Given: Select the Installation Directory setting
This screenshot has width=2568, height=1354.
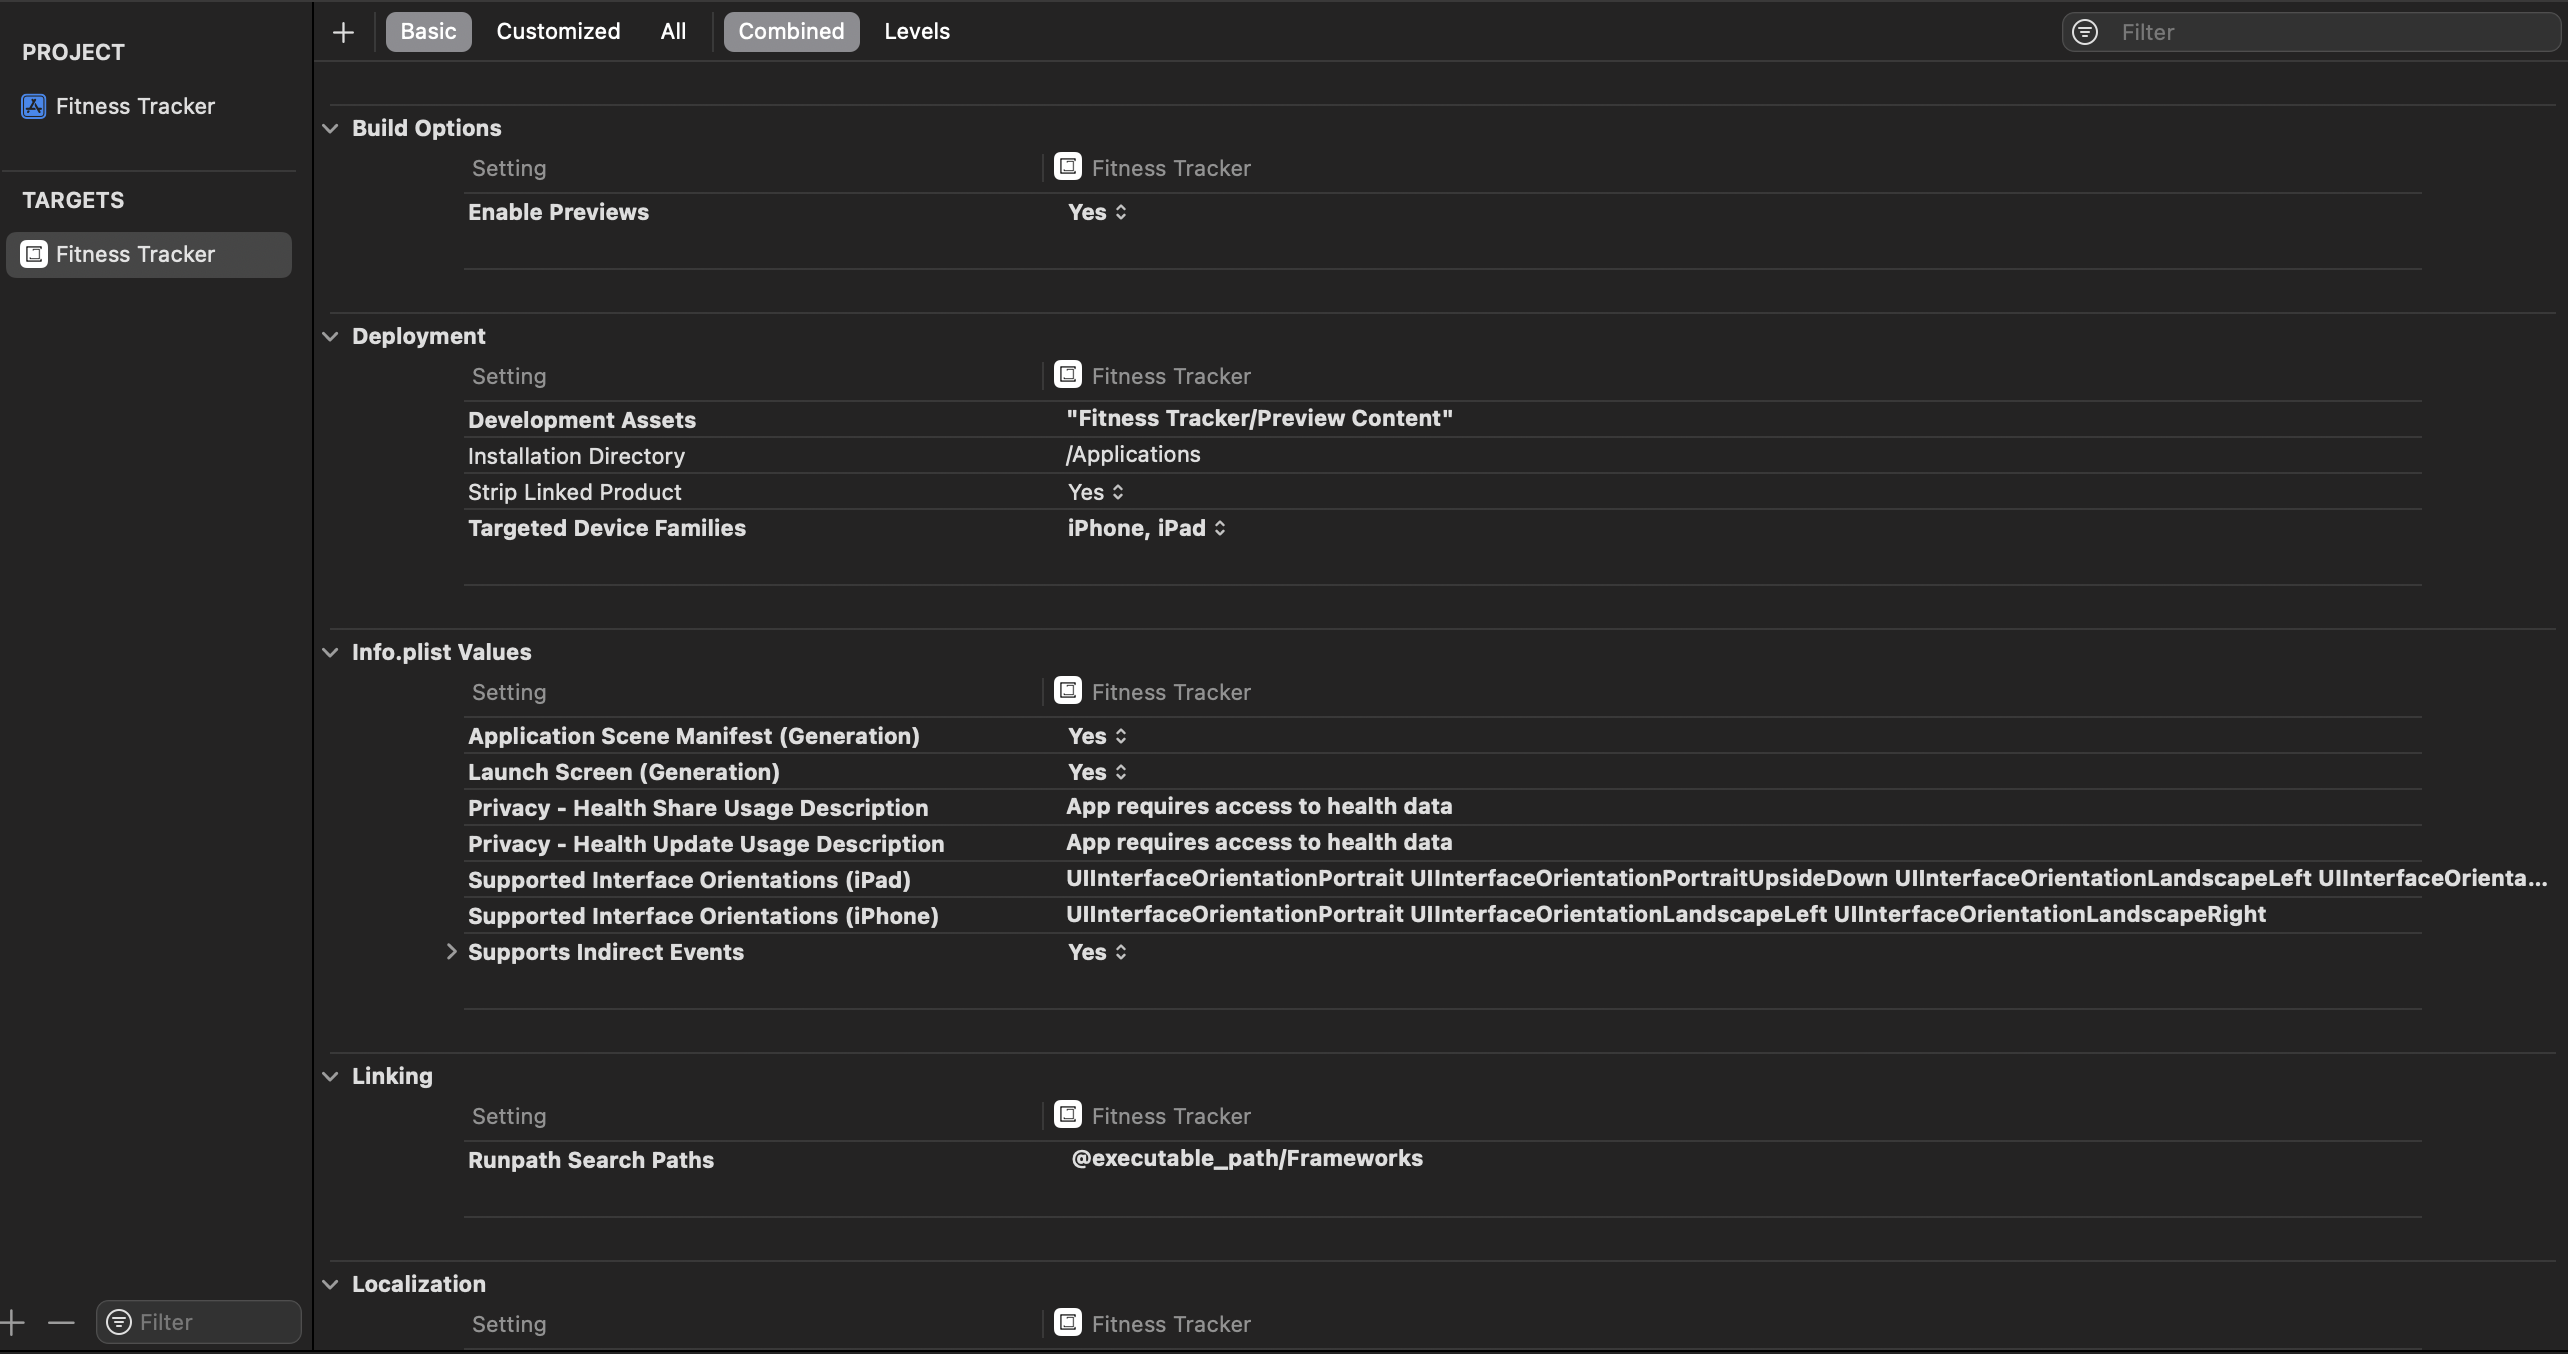Looking at the screenshot, I should click(576, 456).
